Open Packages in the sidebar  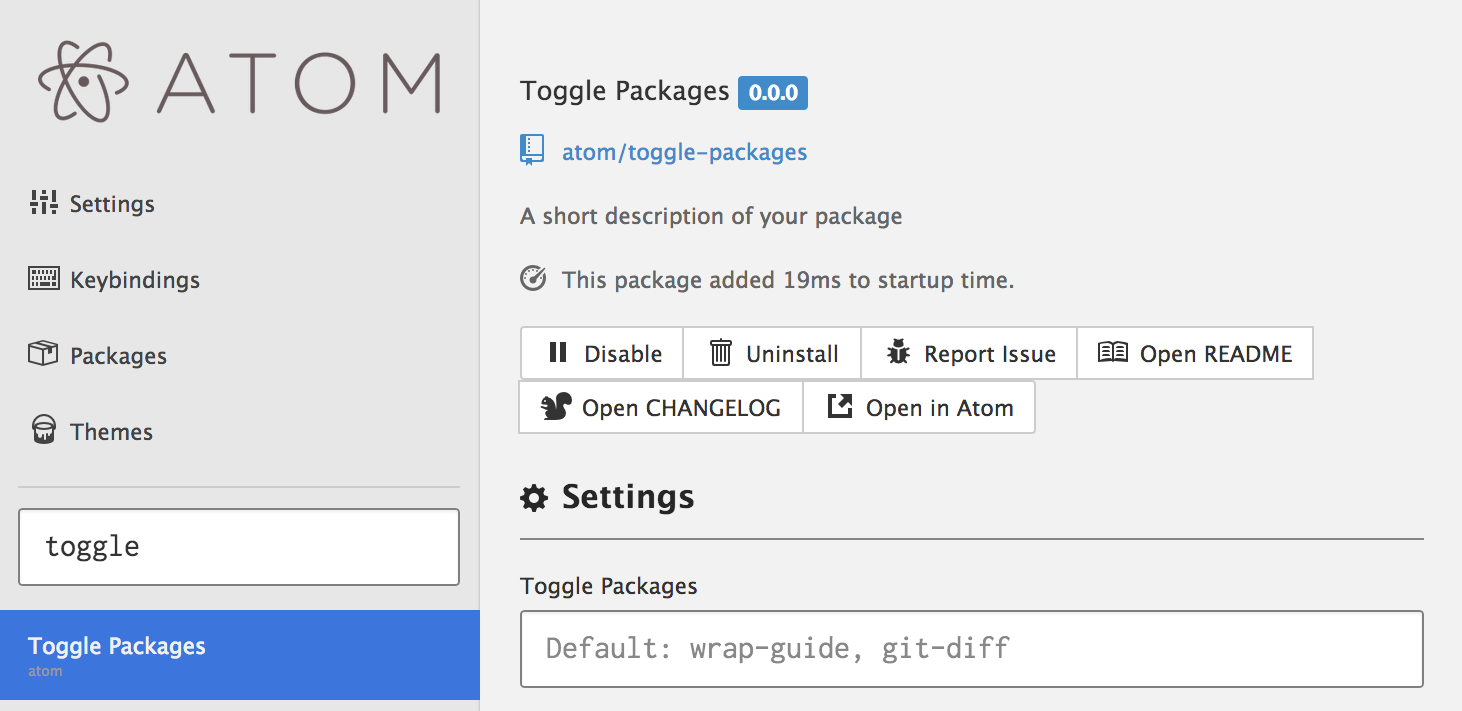click(97, 356)
